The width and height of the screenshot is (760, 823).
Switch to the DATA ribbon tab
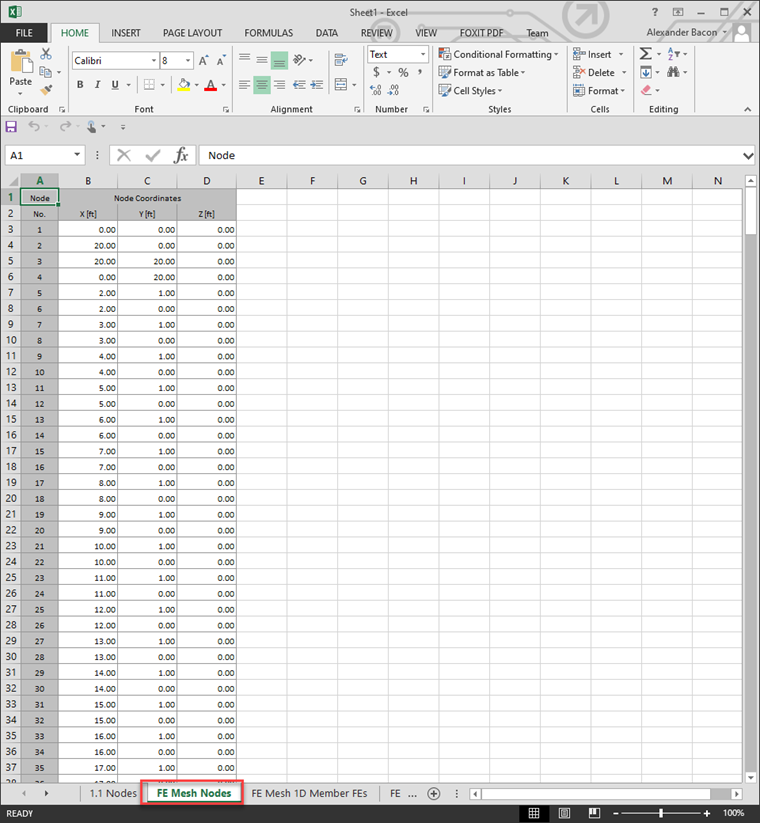pos(326,33)
